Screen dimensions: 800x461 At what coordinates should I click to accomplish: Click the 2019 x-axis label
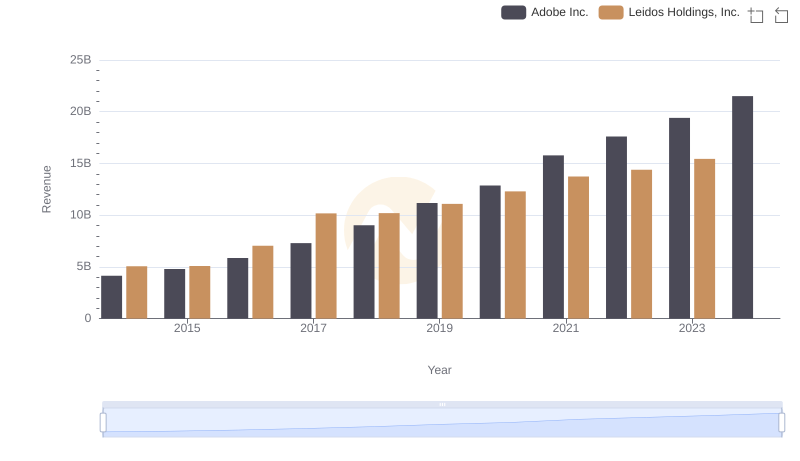(x=439, y=328)
